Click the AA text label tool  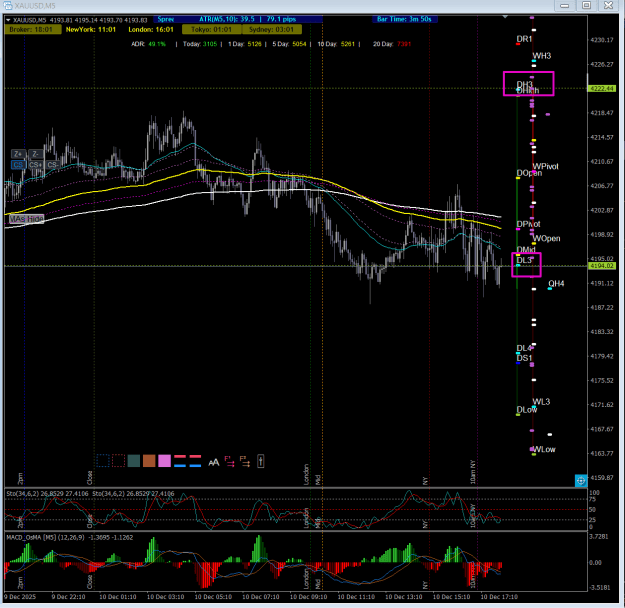coord(214,462)
